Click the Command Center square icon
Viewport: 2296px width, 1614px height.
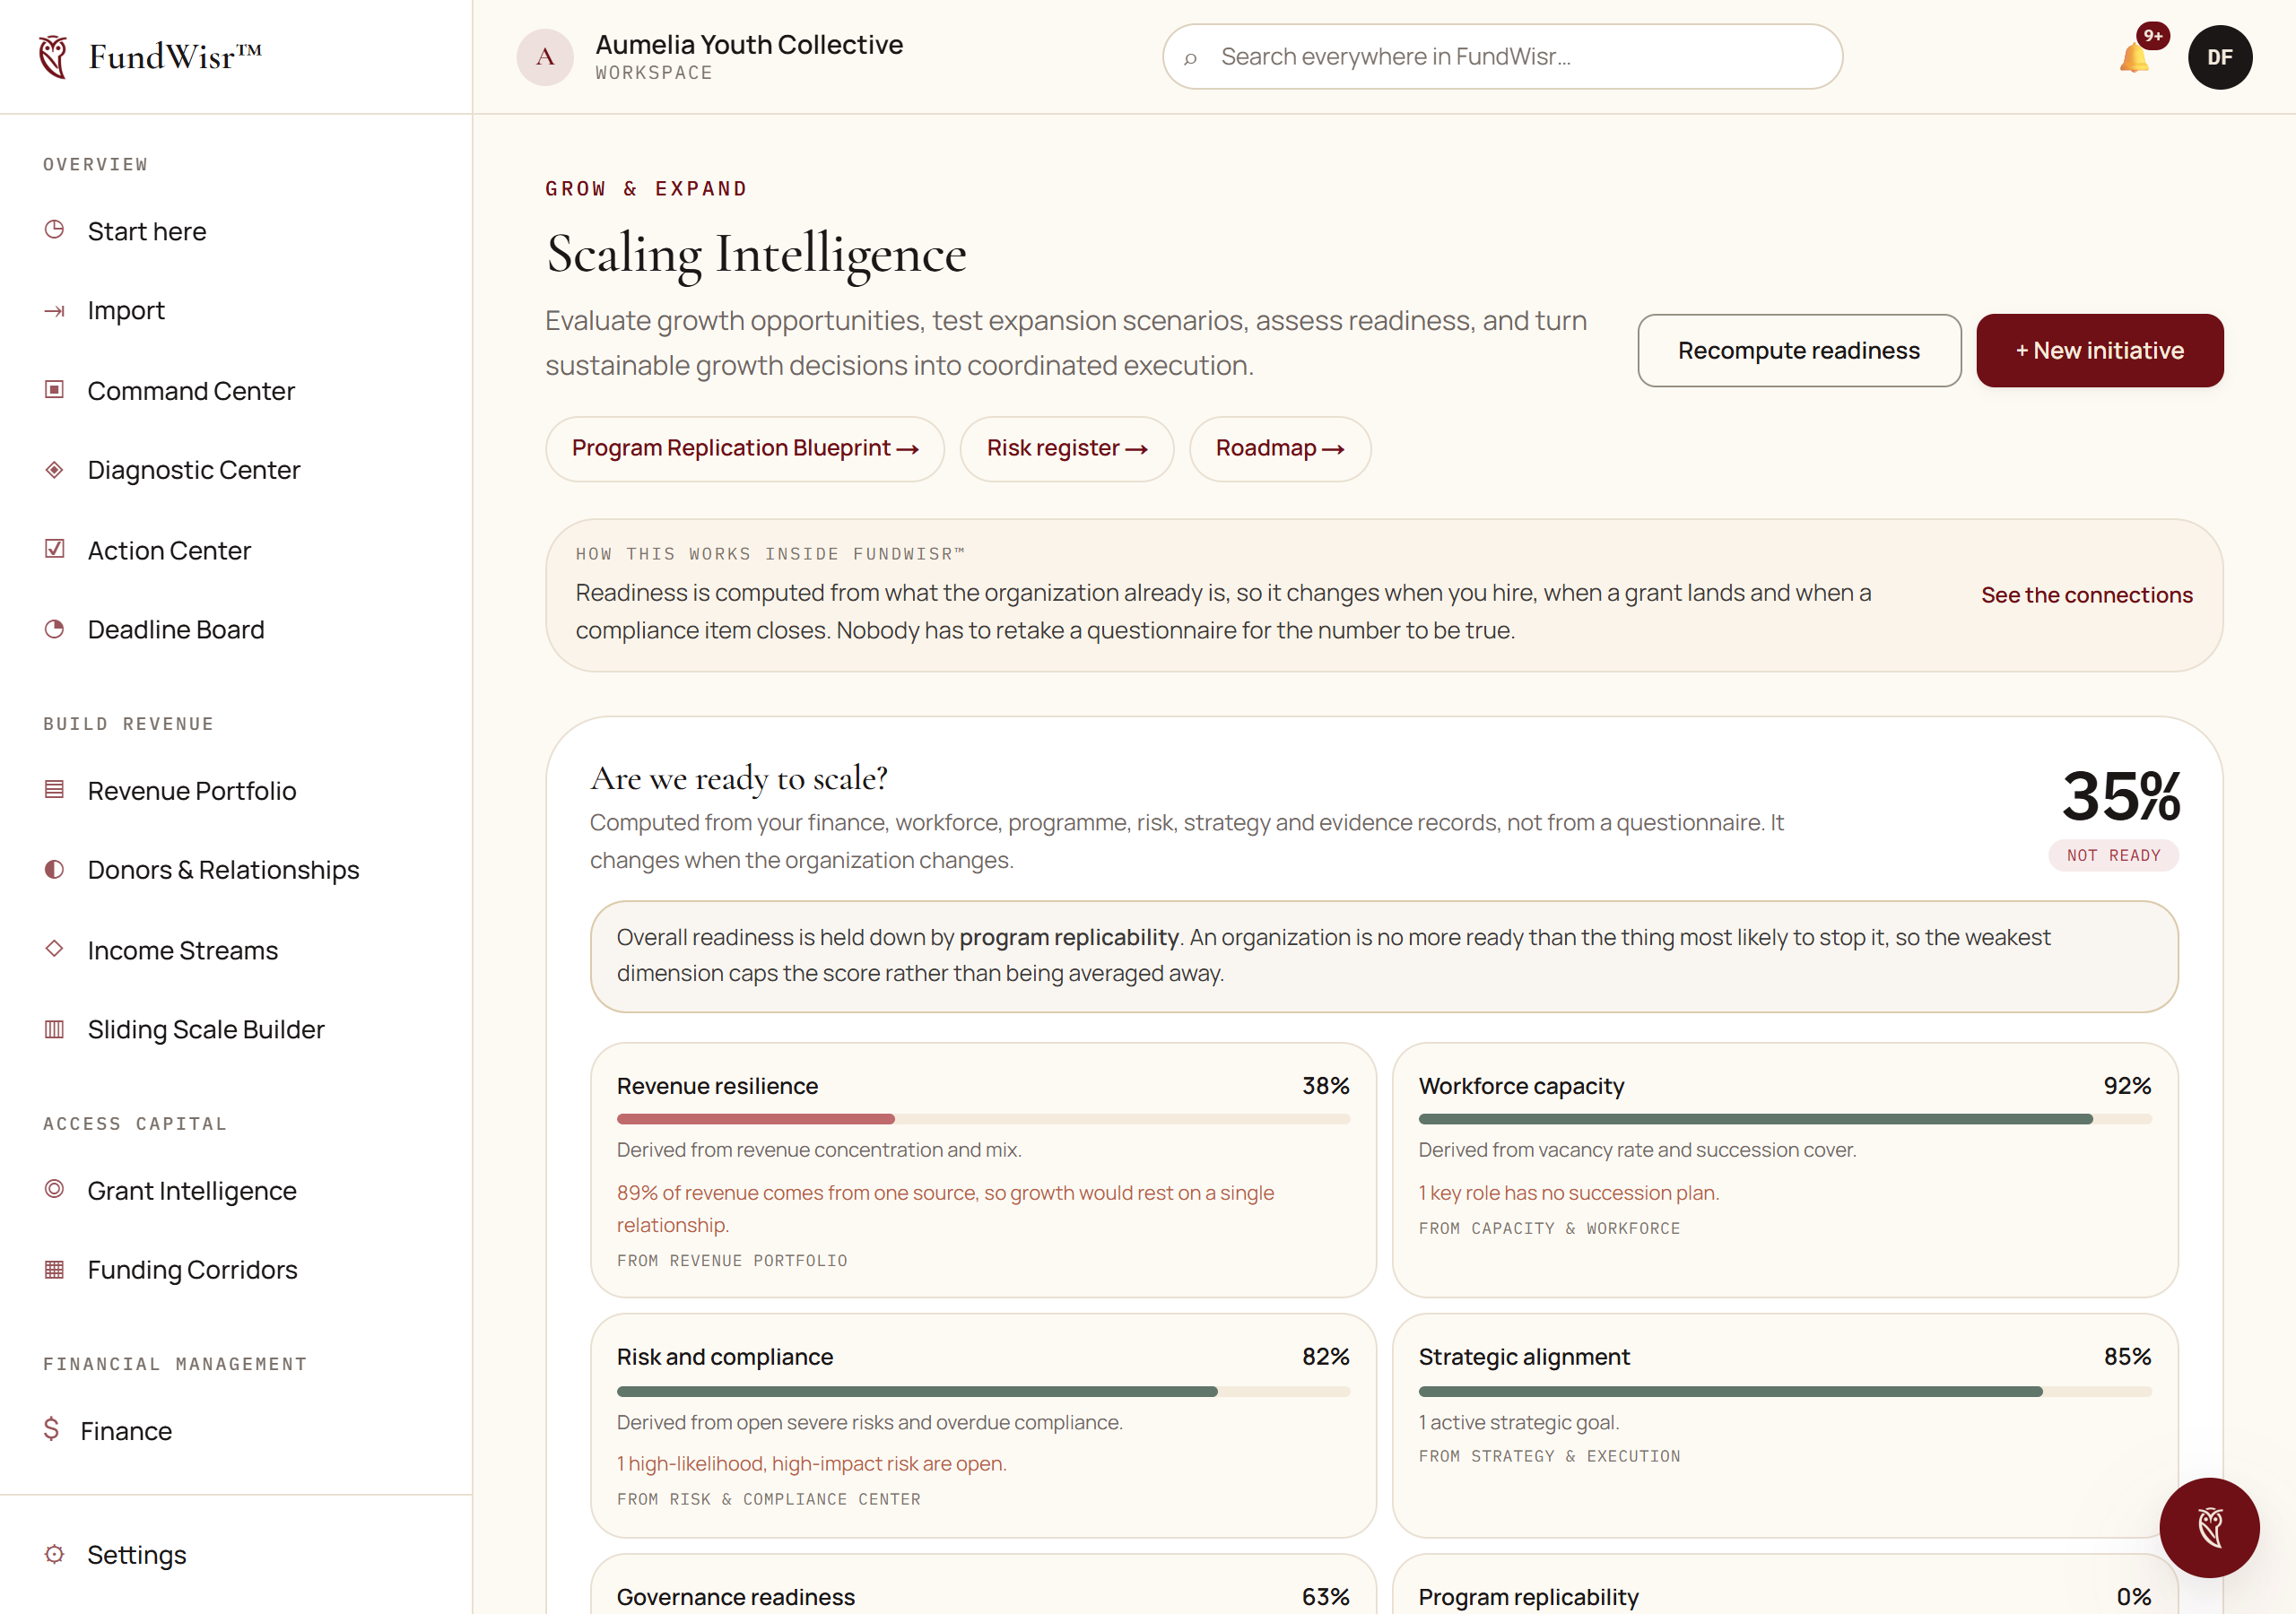[55, 389]
